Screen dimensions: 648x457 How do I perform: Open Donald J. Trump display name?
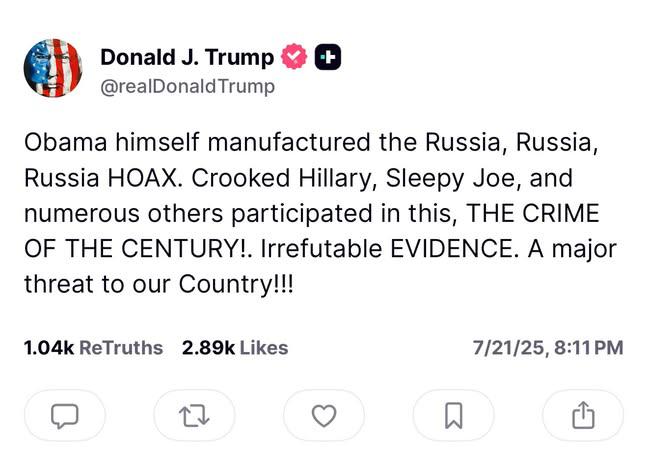[186, 58]
